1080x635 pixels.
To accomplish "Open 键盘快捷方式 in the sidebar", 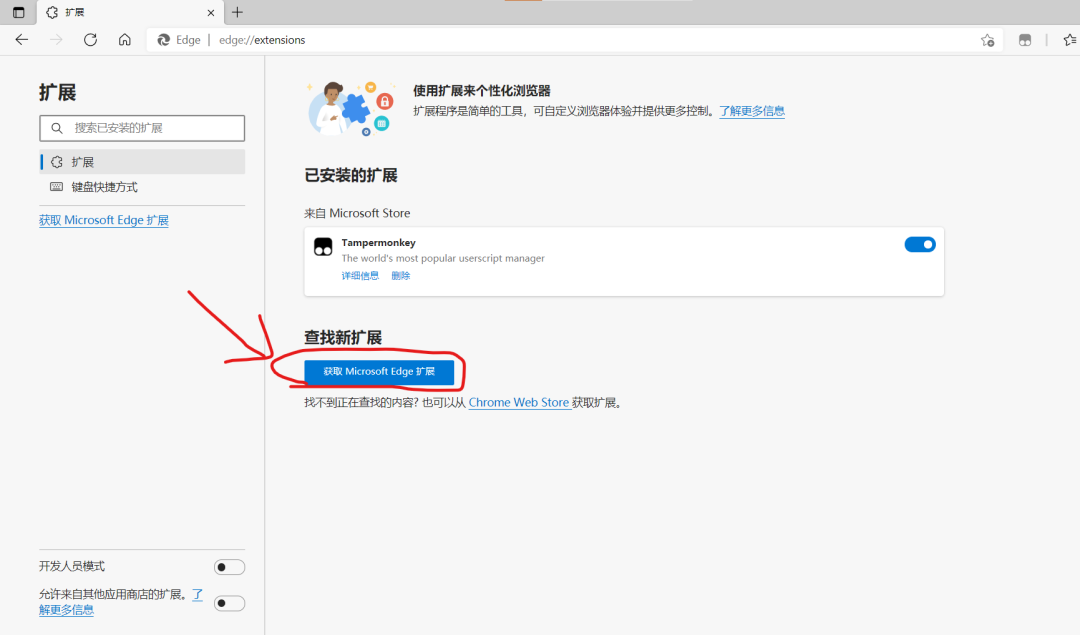I will [x=142, y=187].
